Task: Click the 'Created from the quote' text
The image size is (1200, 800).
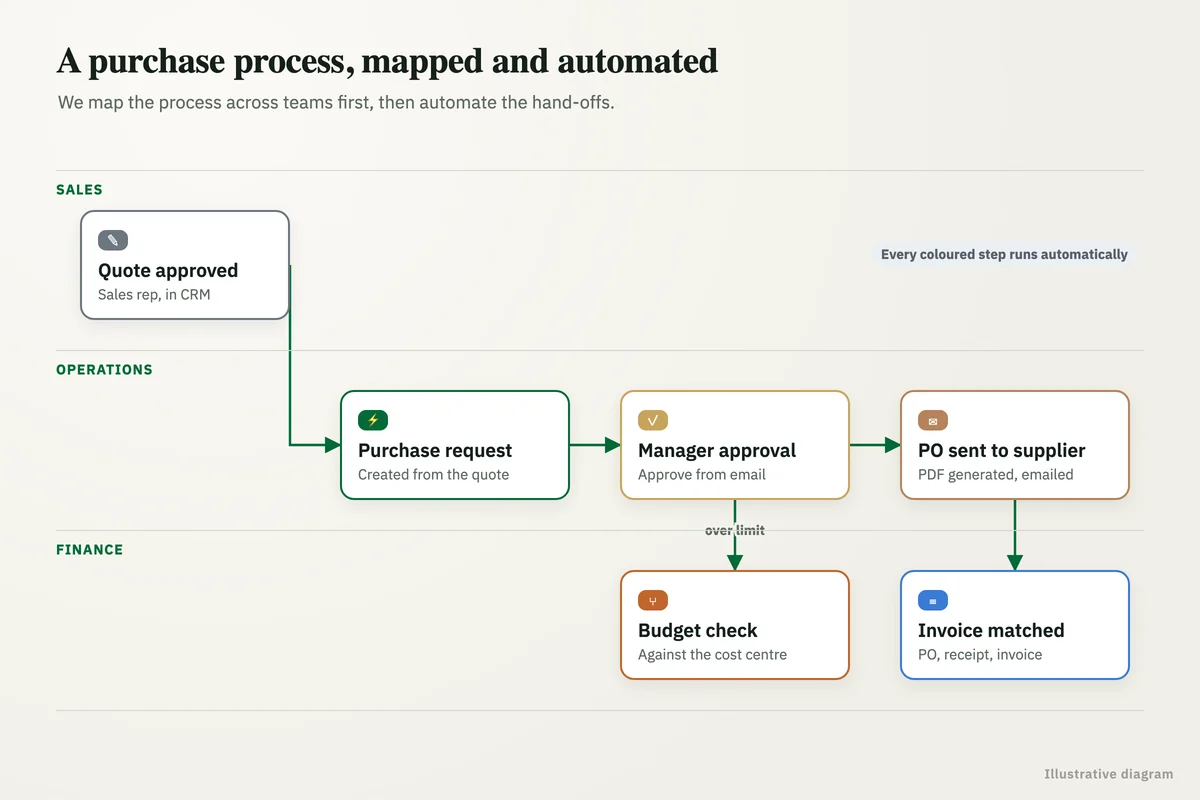Action: (x=433, y=474)
